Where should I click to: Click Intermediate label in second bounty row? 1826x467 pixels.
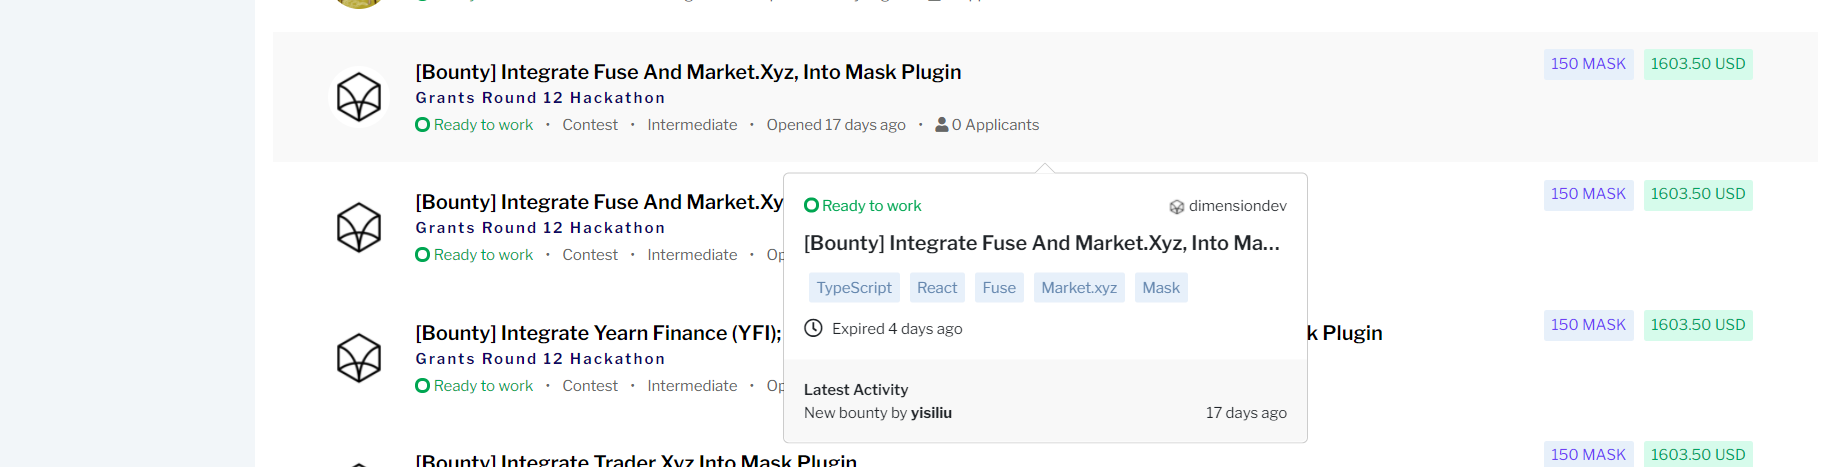[x=692, y=255]
